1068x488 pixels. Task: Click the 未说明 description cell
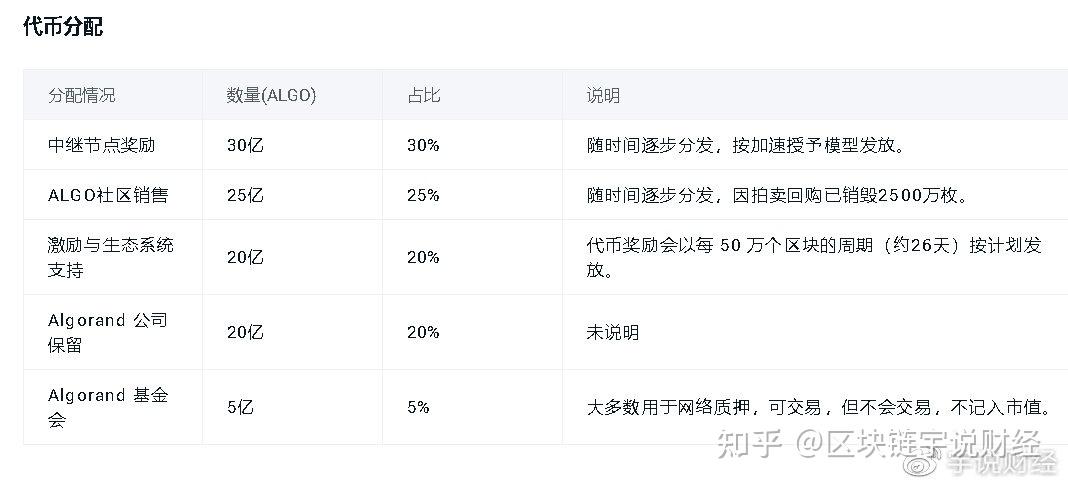[x=613, y=332]
